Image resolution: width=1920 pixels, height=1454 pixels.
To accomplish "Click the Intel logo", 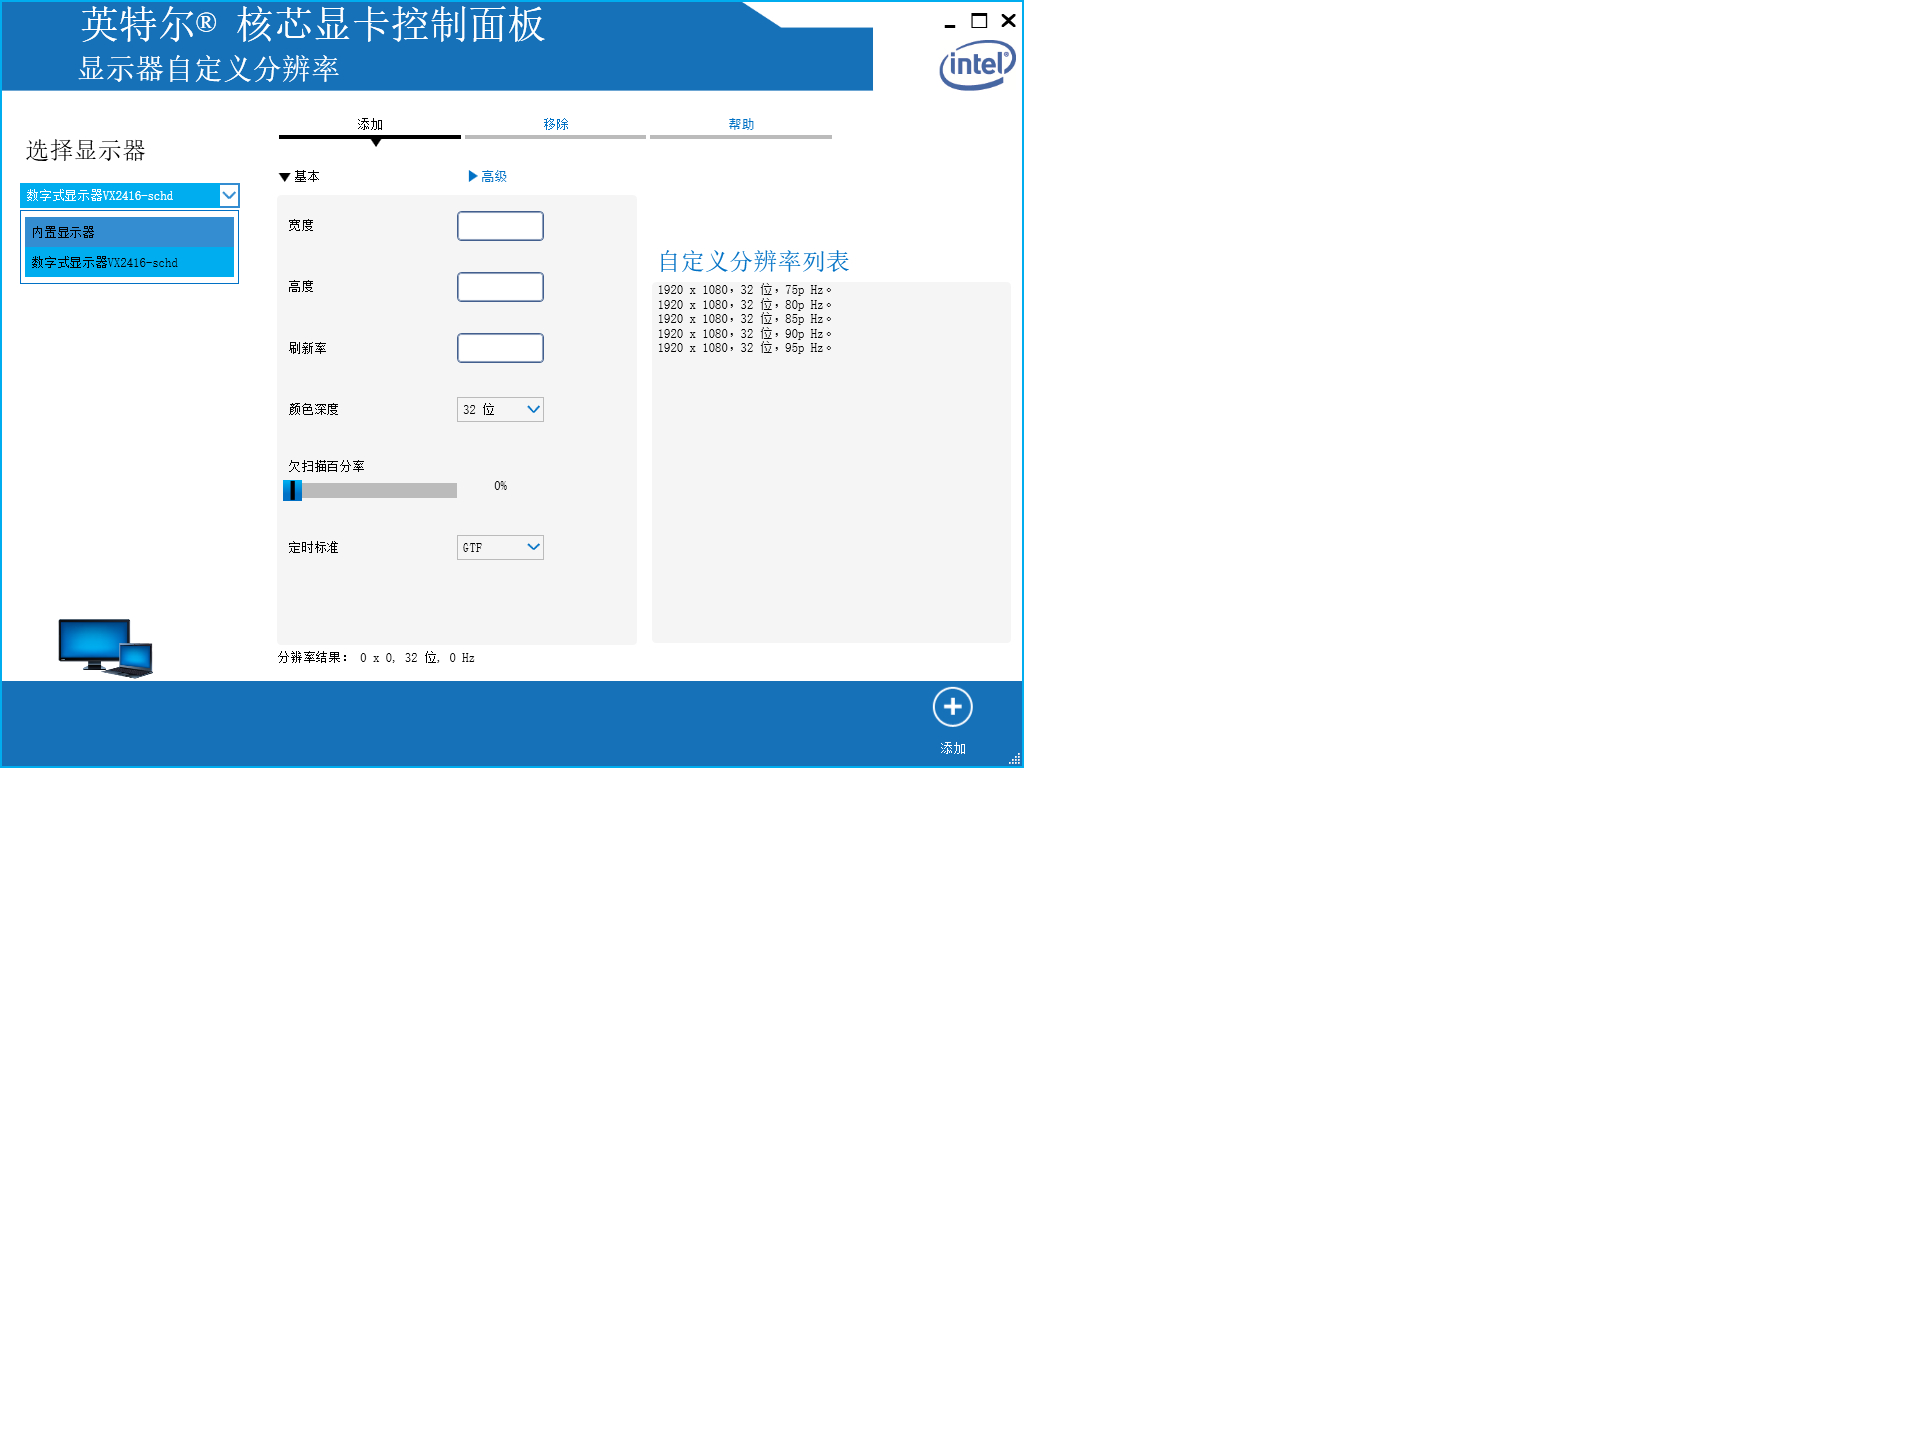I will [977, 65].
